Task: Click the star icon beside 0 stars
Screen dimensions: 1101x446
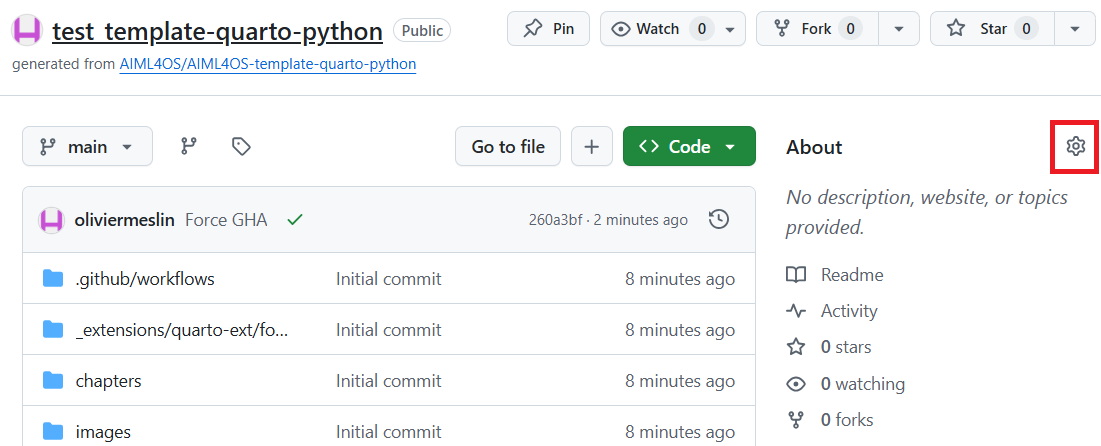Action: [x=796, y=347]
